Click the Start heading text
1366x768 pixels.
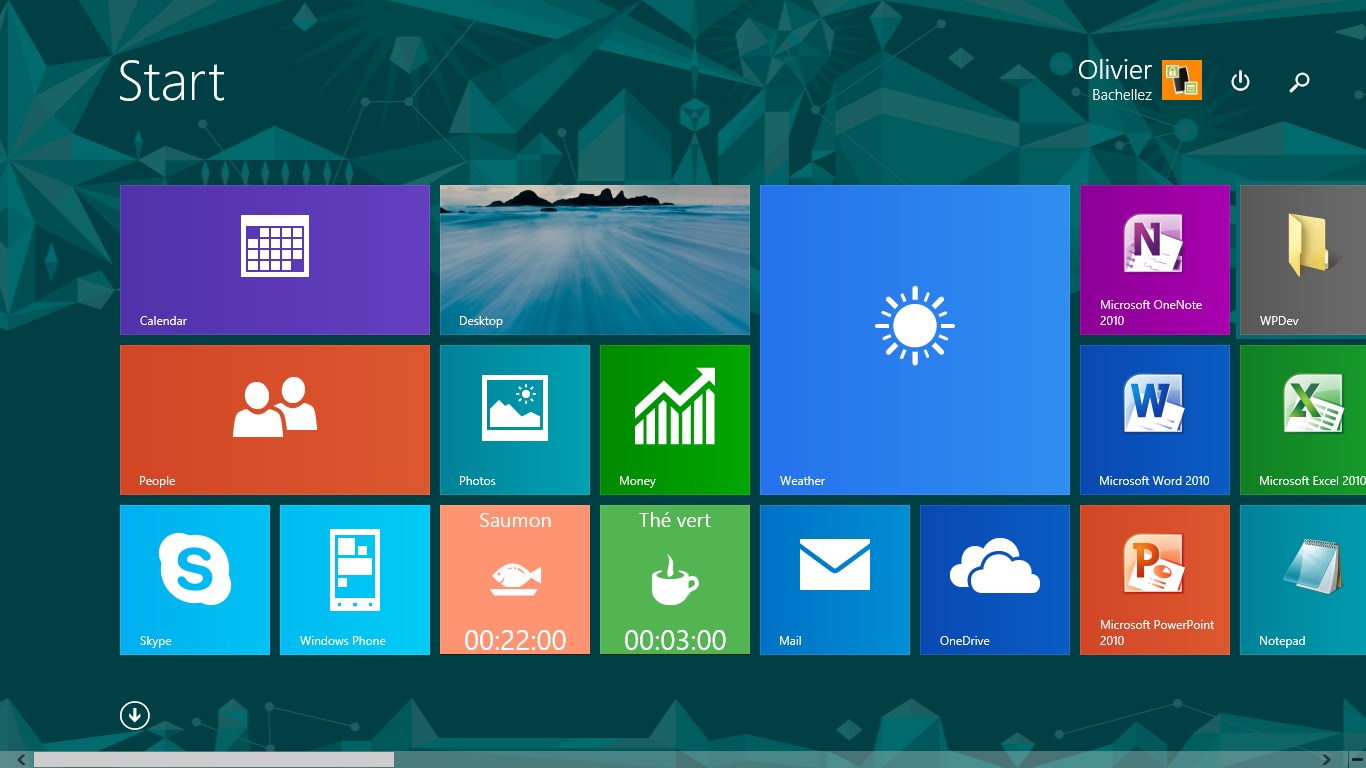click(x=172, y=81)
